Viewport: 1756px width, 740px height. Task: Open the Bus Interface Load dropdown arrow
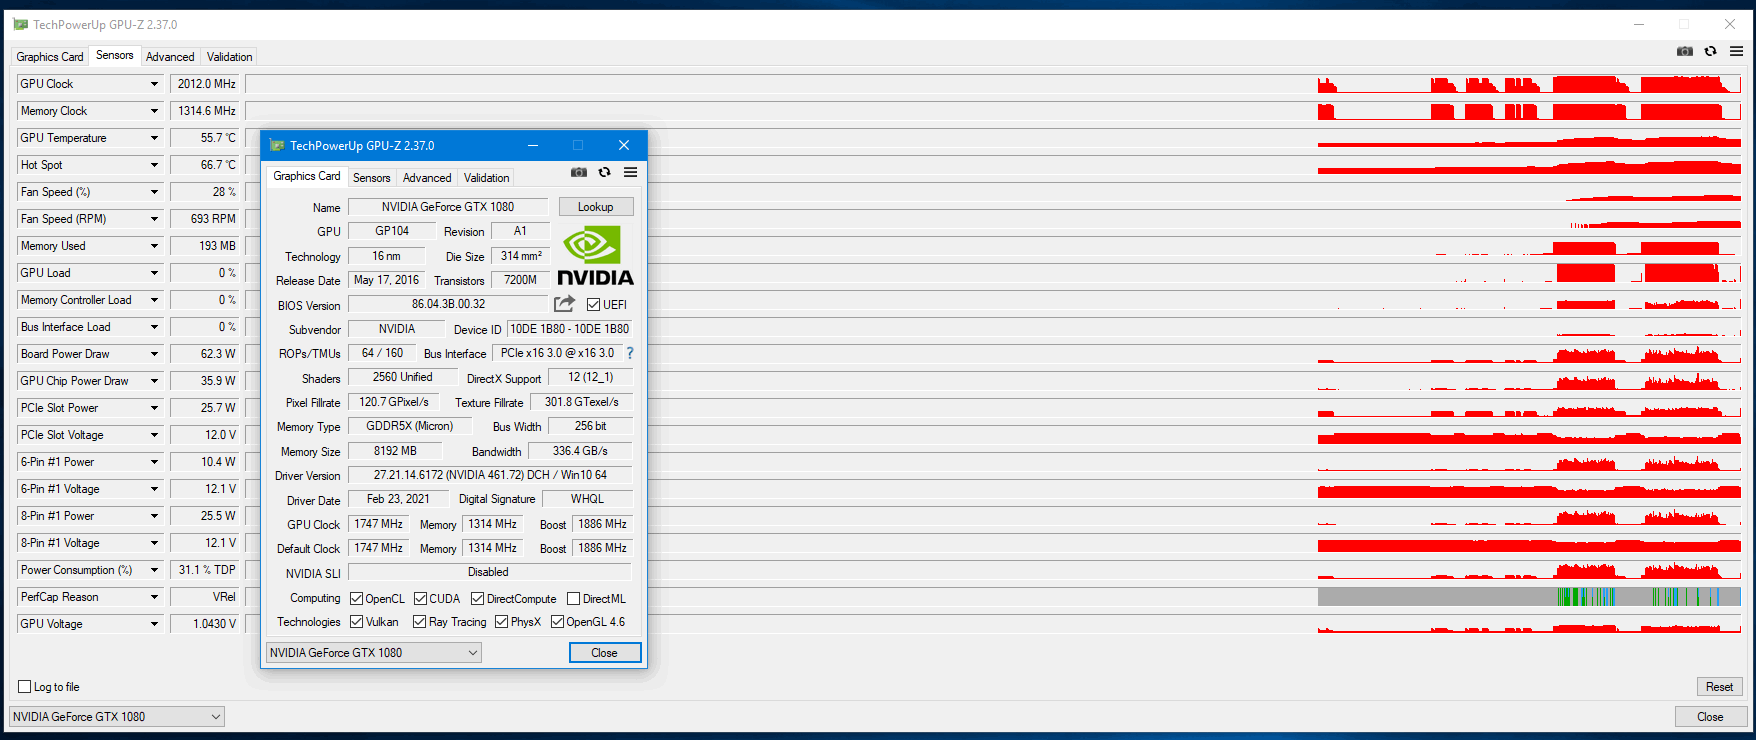(154, 327)
